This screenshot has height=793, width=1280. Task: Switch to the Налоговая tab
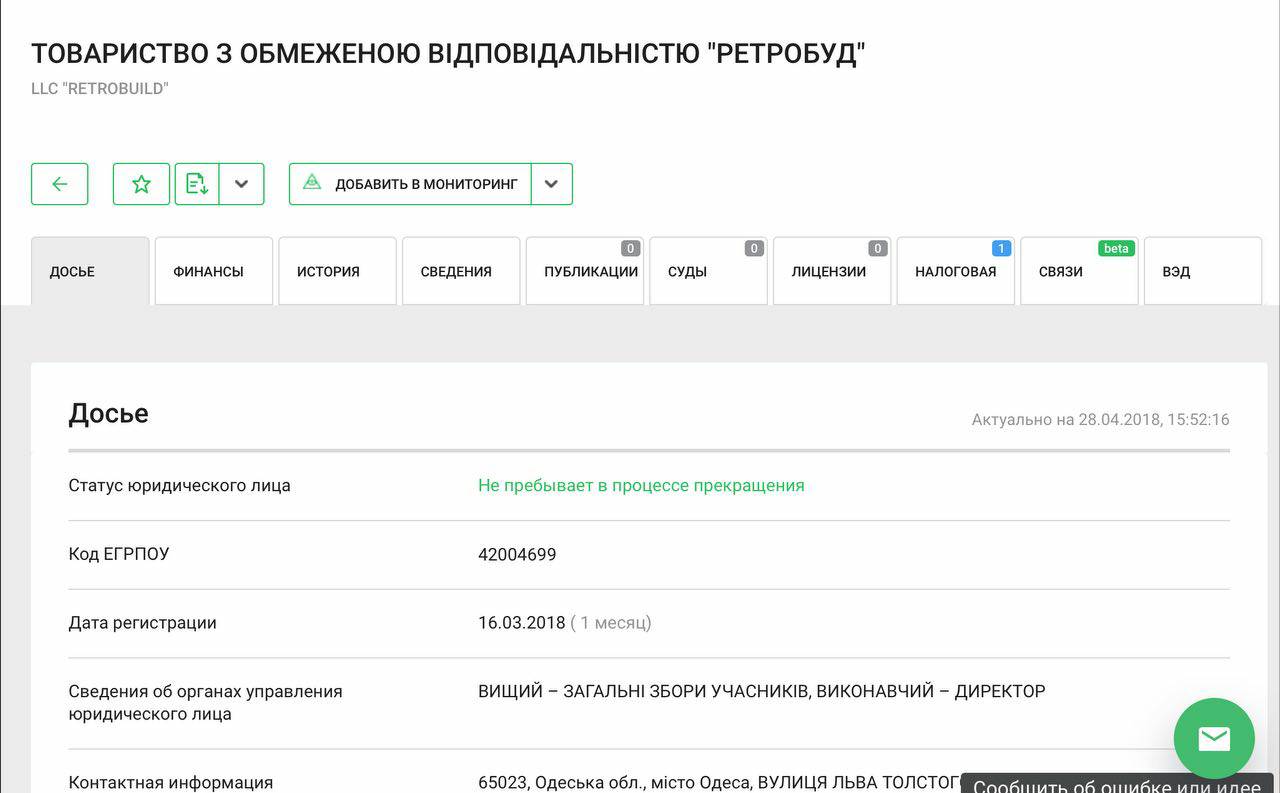point(955,271)
